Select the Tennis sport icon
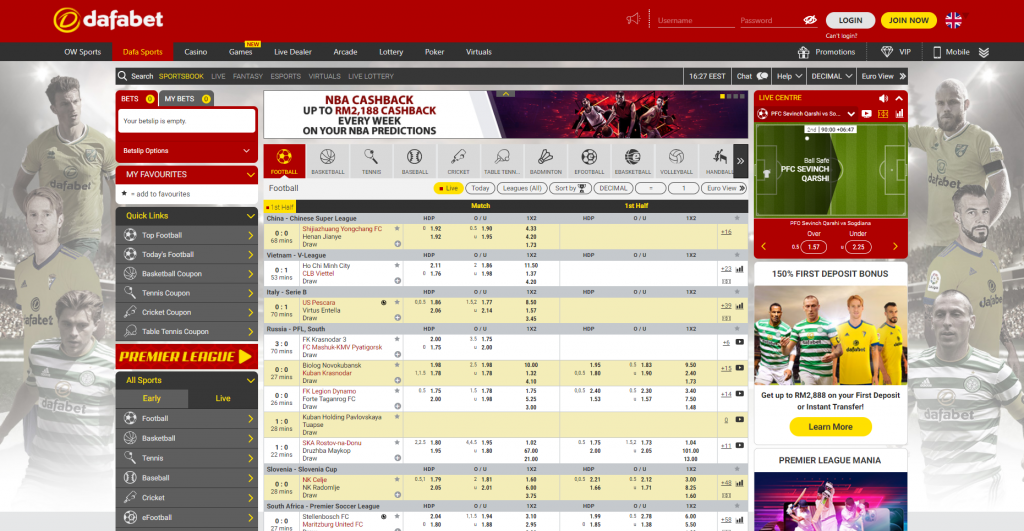The width and height of the screenshot is (1024, 531). [371, 161]
